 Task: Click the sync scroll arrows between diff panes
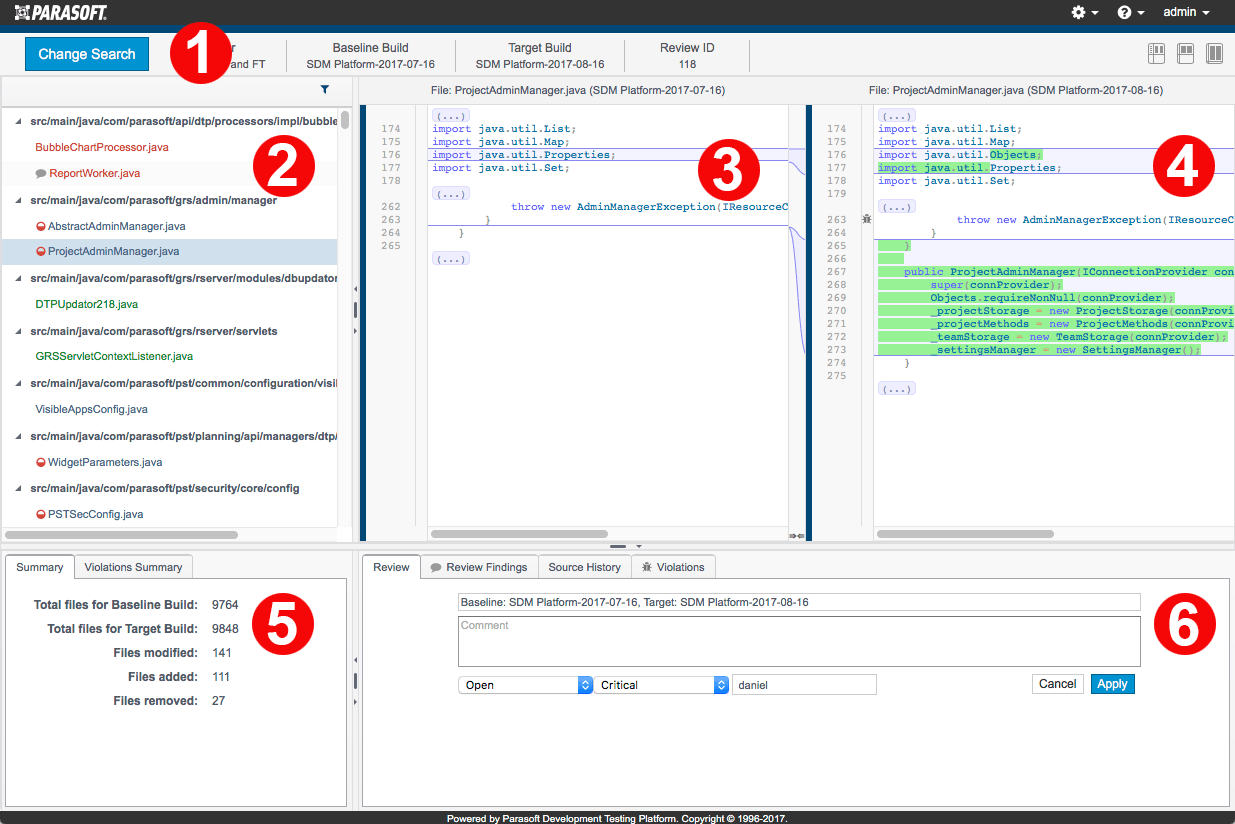point(797,536)
